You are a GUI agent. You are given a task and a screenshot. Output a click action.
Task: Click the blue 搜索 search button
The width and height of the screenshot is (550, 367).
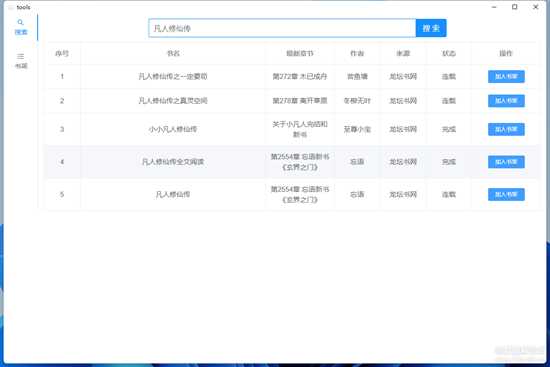coord(431,28)
